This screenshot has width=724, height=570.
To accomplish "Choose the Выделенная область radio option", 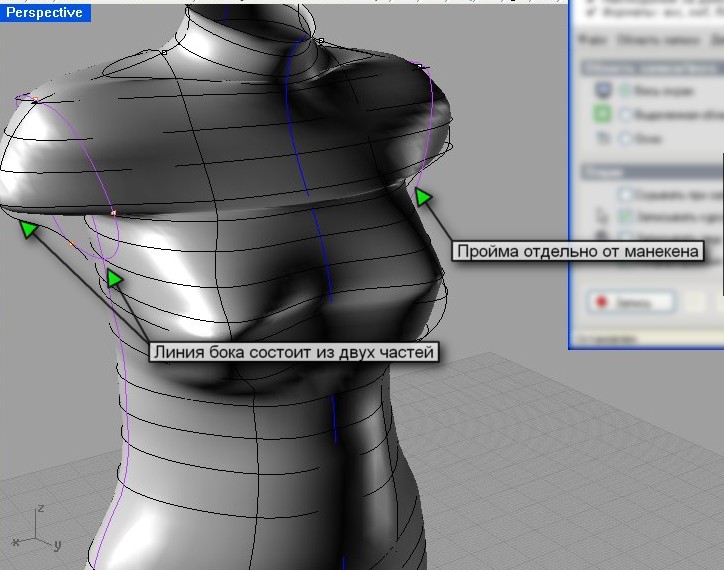I will pyautogui.click(x=625, y=114).
